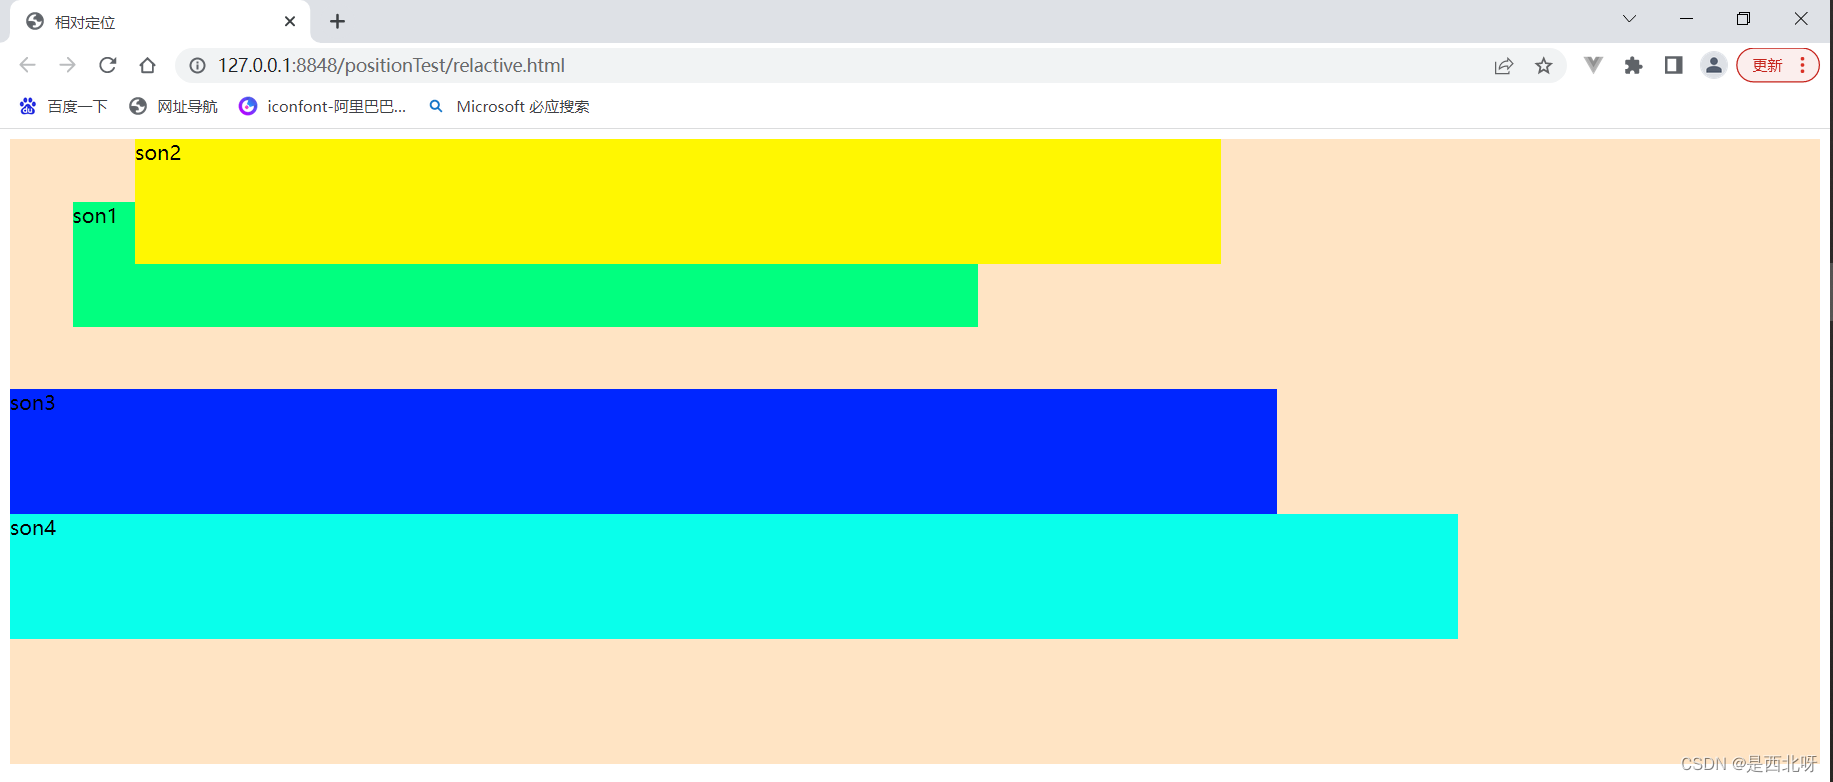Open the iconfont-阿里巴巴 bookmark
This screenshot has height=782, width=1833.
coord(322,106)
